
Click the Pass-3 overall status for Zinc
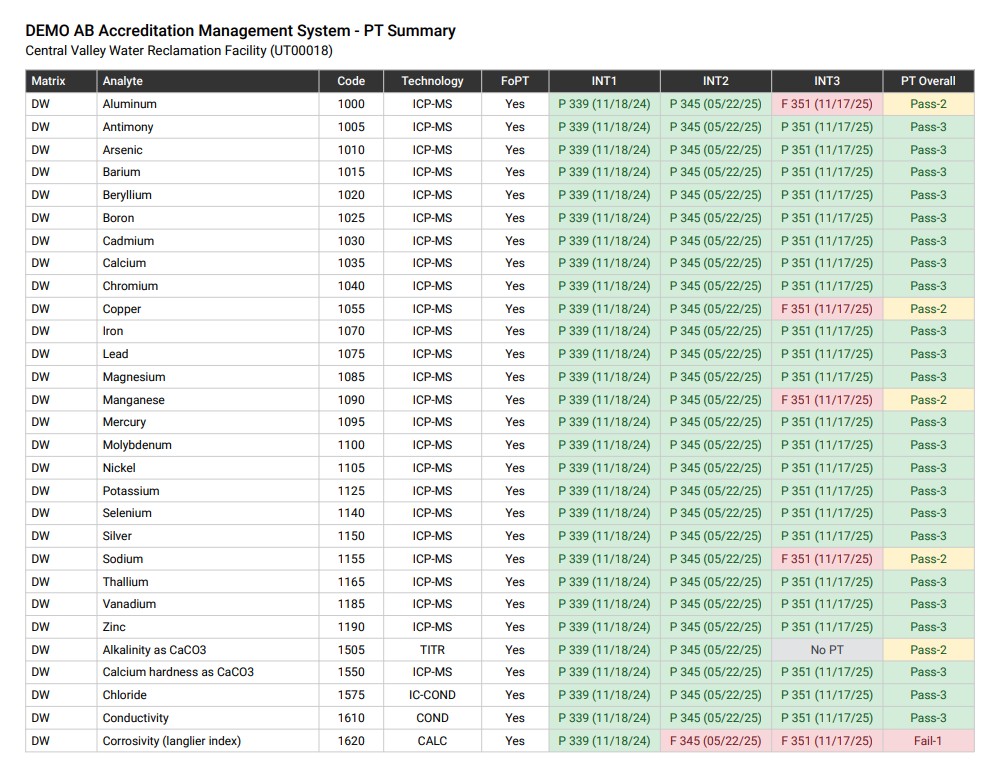point(927,627)
